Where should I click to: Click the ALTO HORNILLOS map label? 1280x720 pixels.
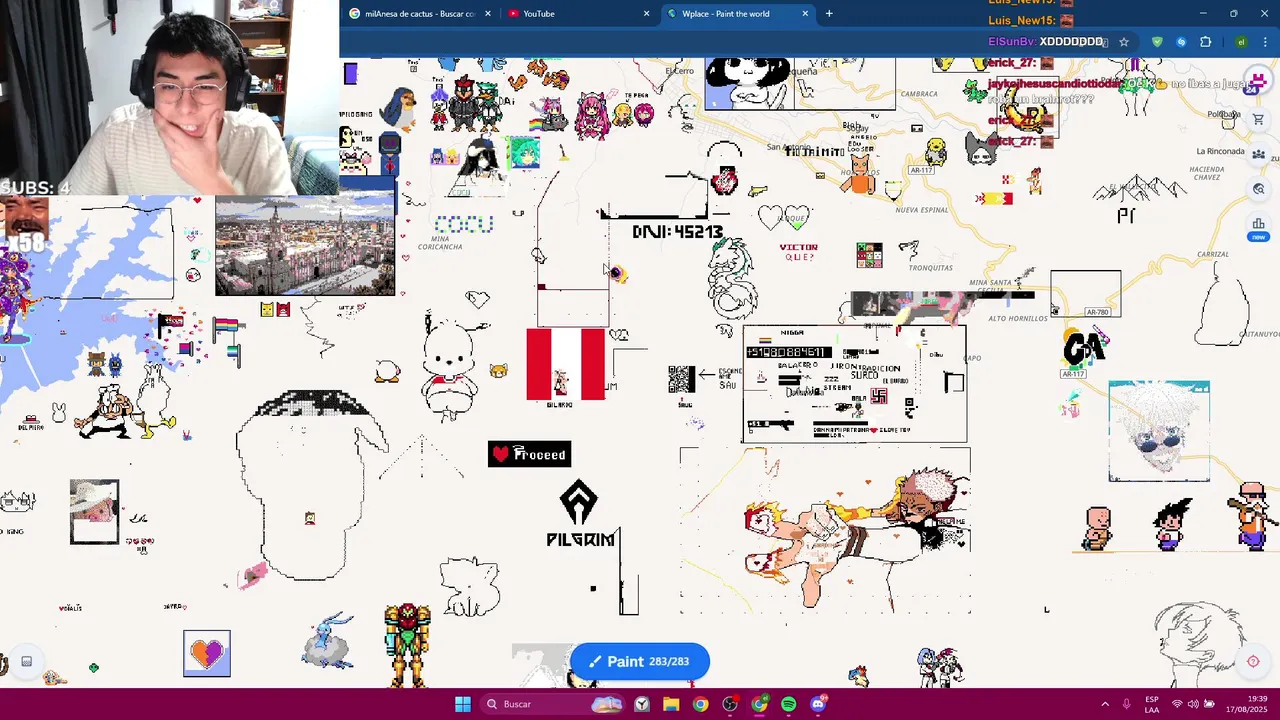pos(1018,319)
